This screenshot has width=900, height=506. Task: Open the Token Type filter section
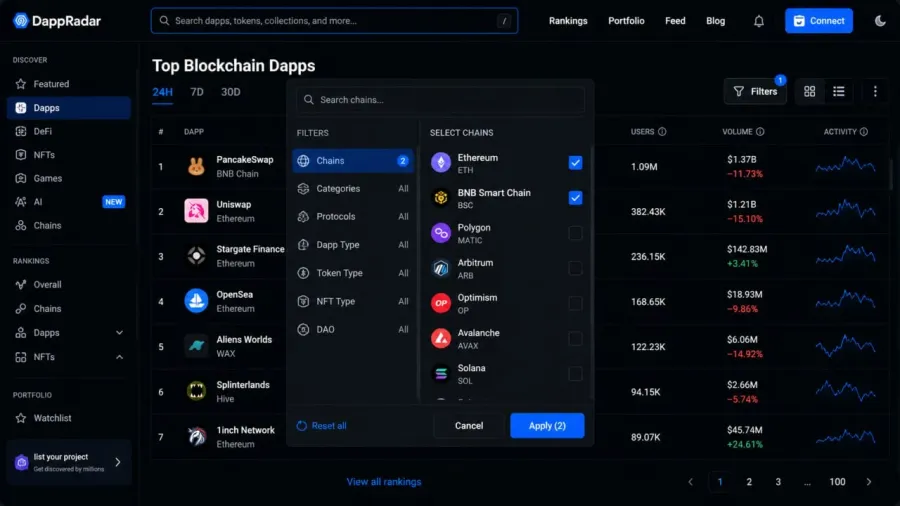pos(352,273)
